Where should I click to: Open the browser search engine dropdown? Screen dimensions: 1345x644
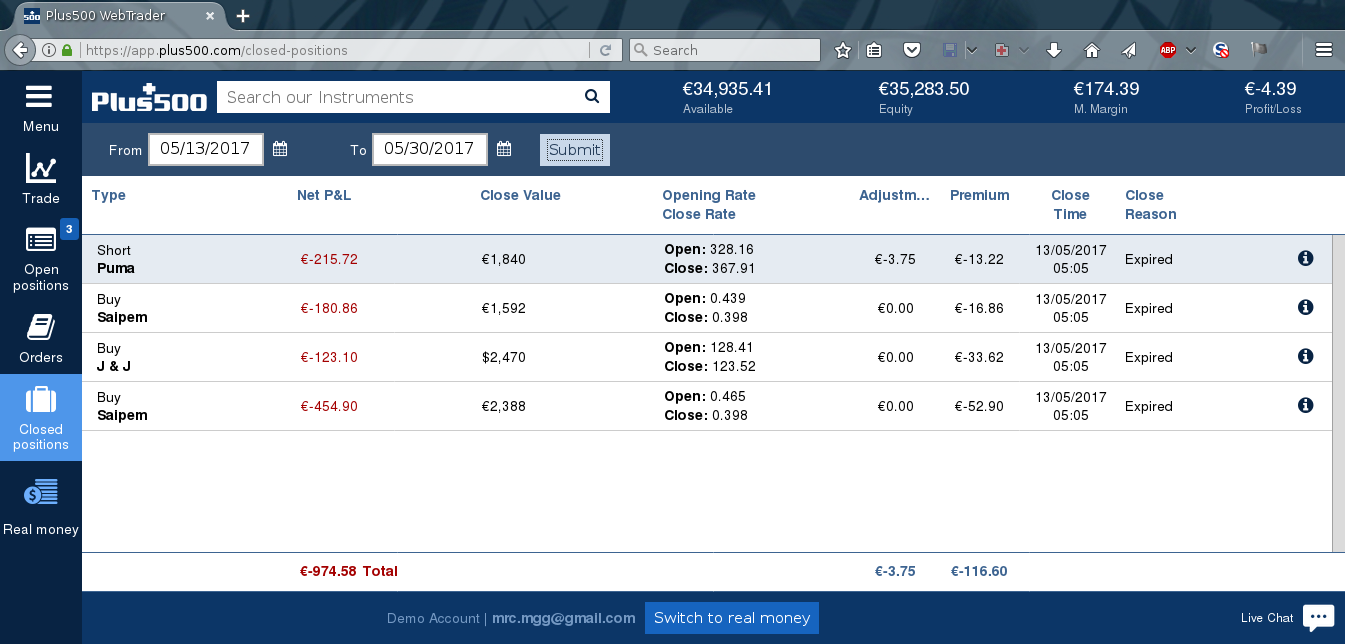(x=640, y=50)
